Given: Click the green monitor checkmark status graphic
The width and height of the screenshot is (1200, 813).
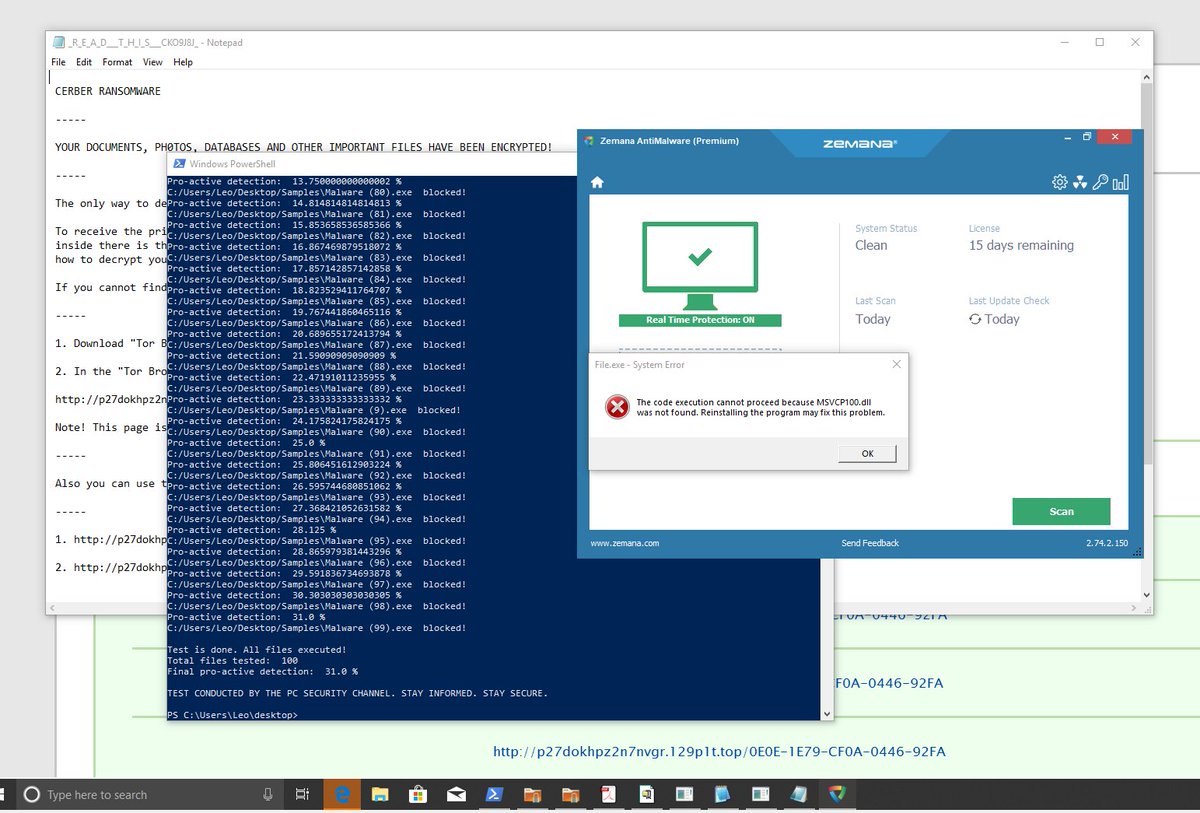Looking at the screenshot, I should [699, 265].
